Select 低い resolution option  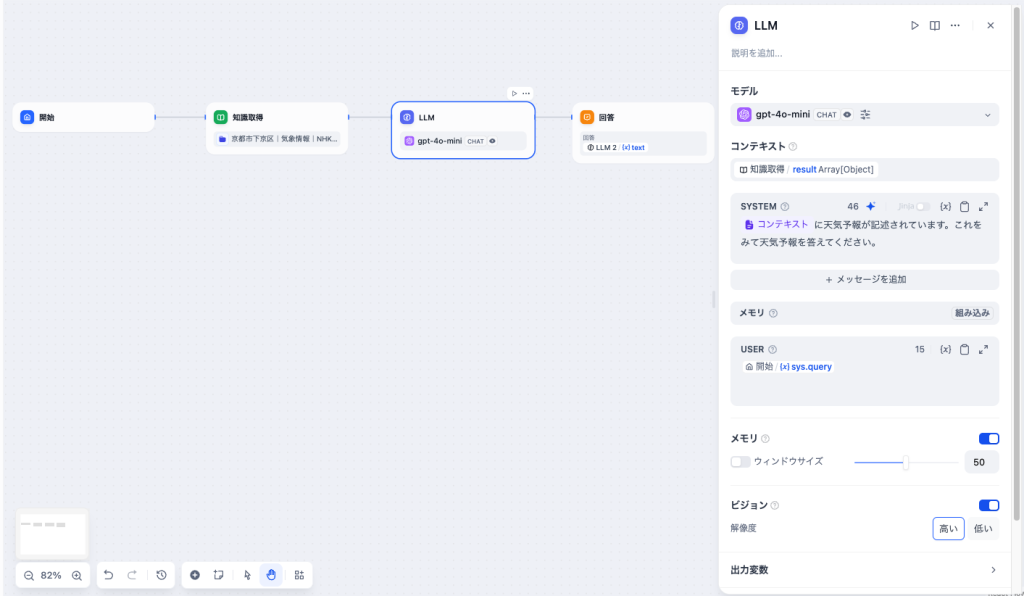(983, 528)
